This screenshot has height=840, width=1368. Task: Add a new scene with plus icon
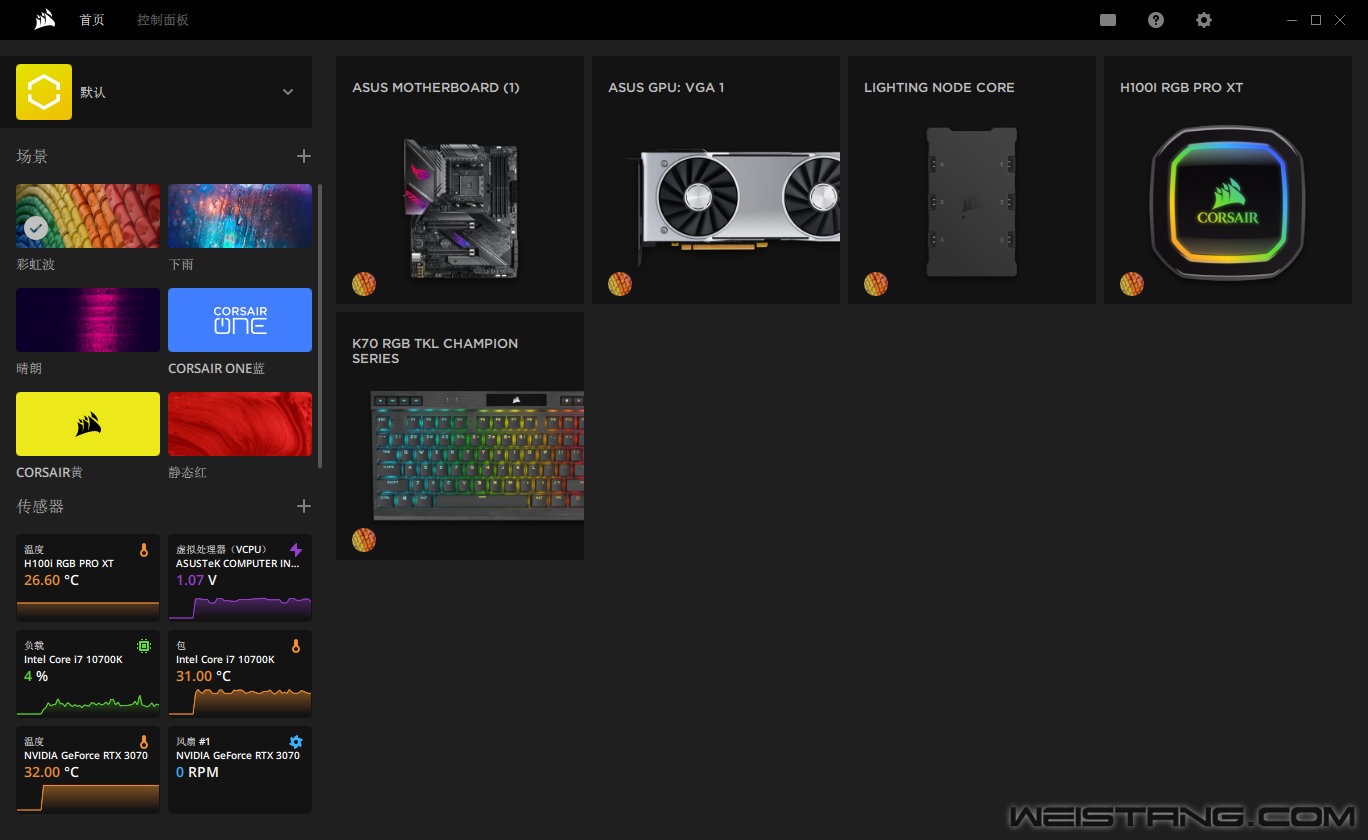pos(304,156)
